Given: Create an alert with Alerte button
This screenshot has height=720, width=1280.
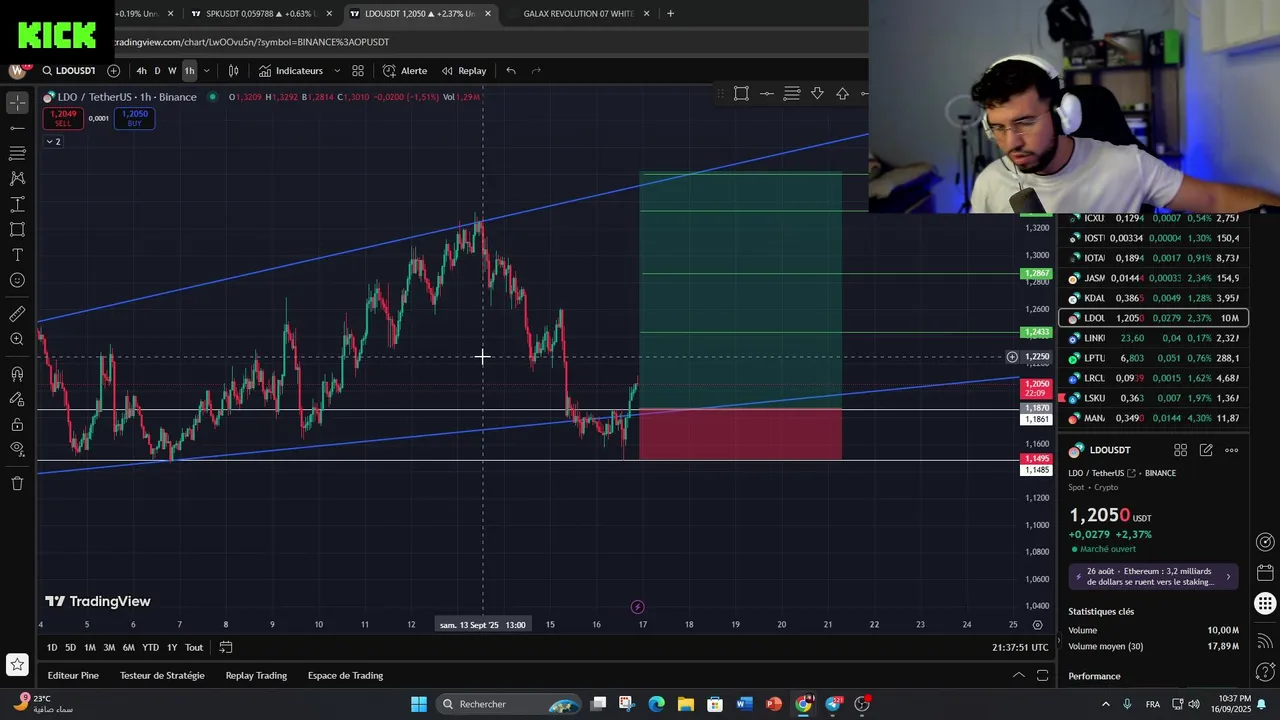Looking at the screenshot, I should [405, 71].
